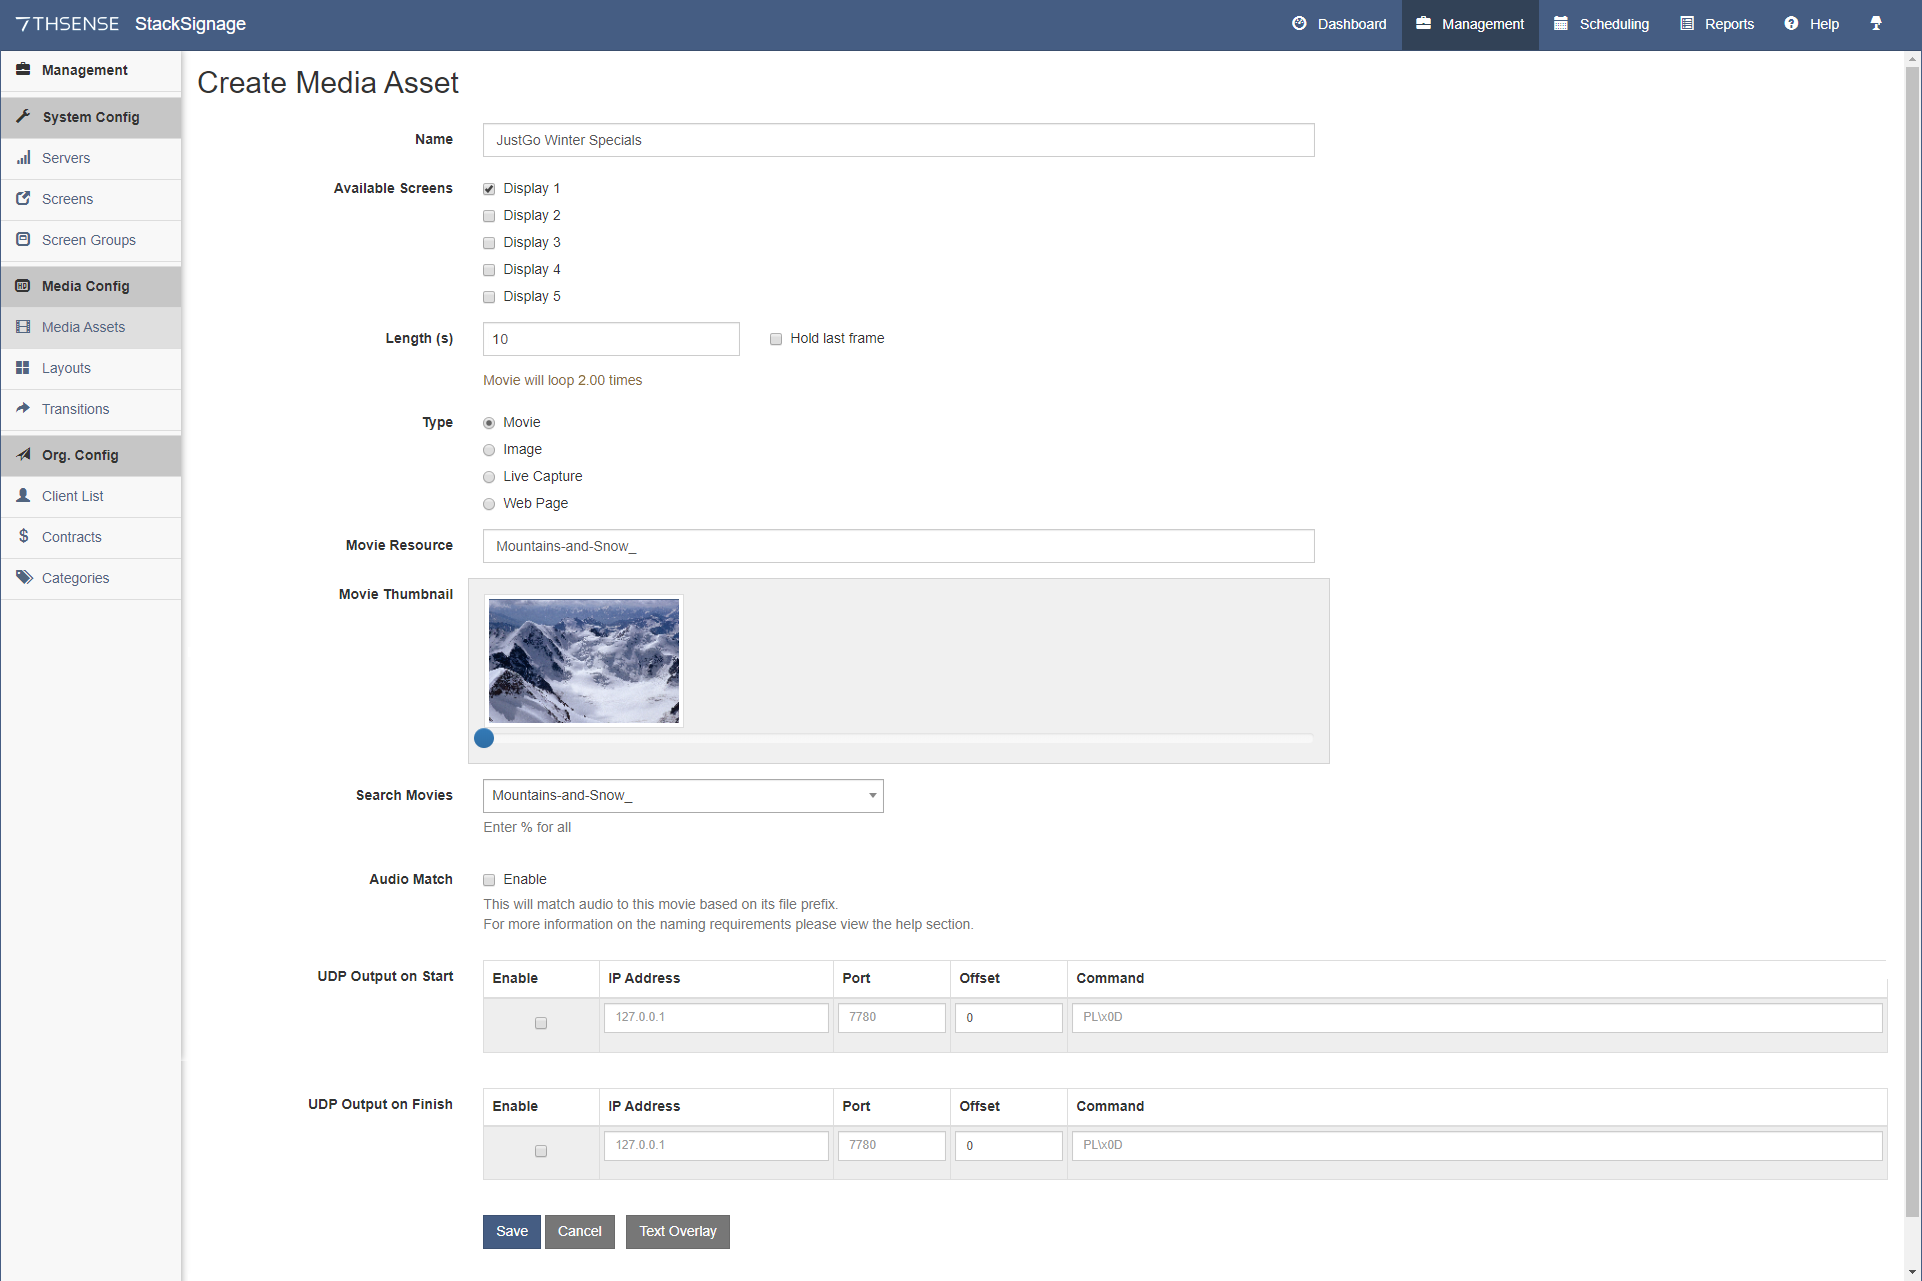This screenshot has width=1922, height=1281.
Task: Click the UDP Finish Command field
Action: pos(1477,1146)
